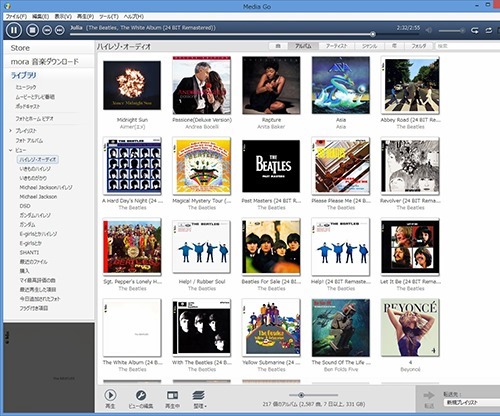Open the 表示(V) menu

(63, 16)
